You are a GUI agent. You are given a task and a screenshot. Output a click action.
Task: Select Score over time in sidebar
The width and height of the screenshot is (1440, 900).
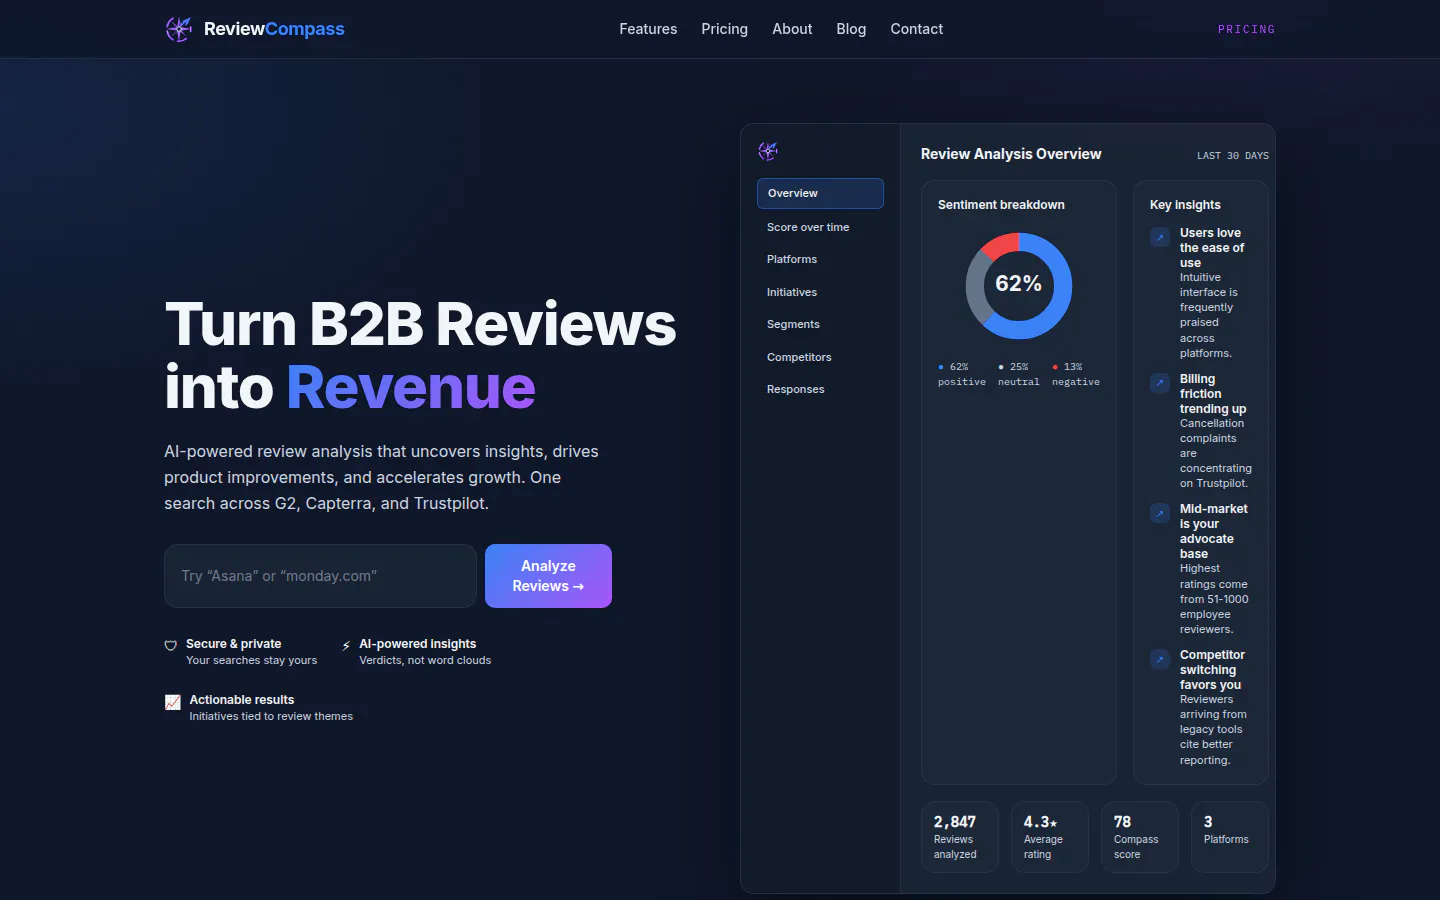pos(820,227)
